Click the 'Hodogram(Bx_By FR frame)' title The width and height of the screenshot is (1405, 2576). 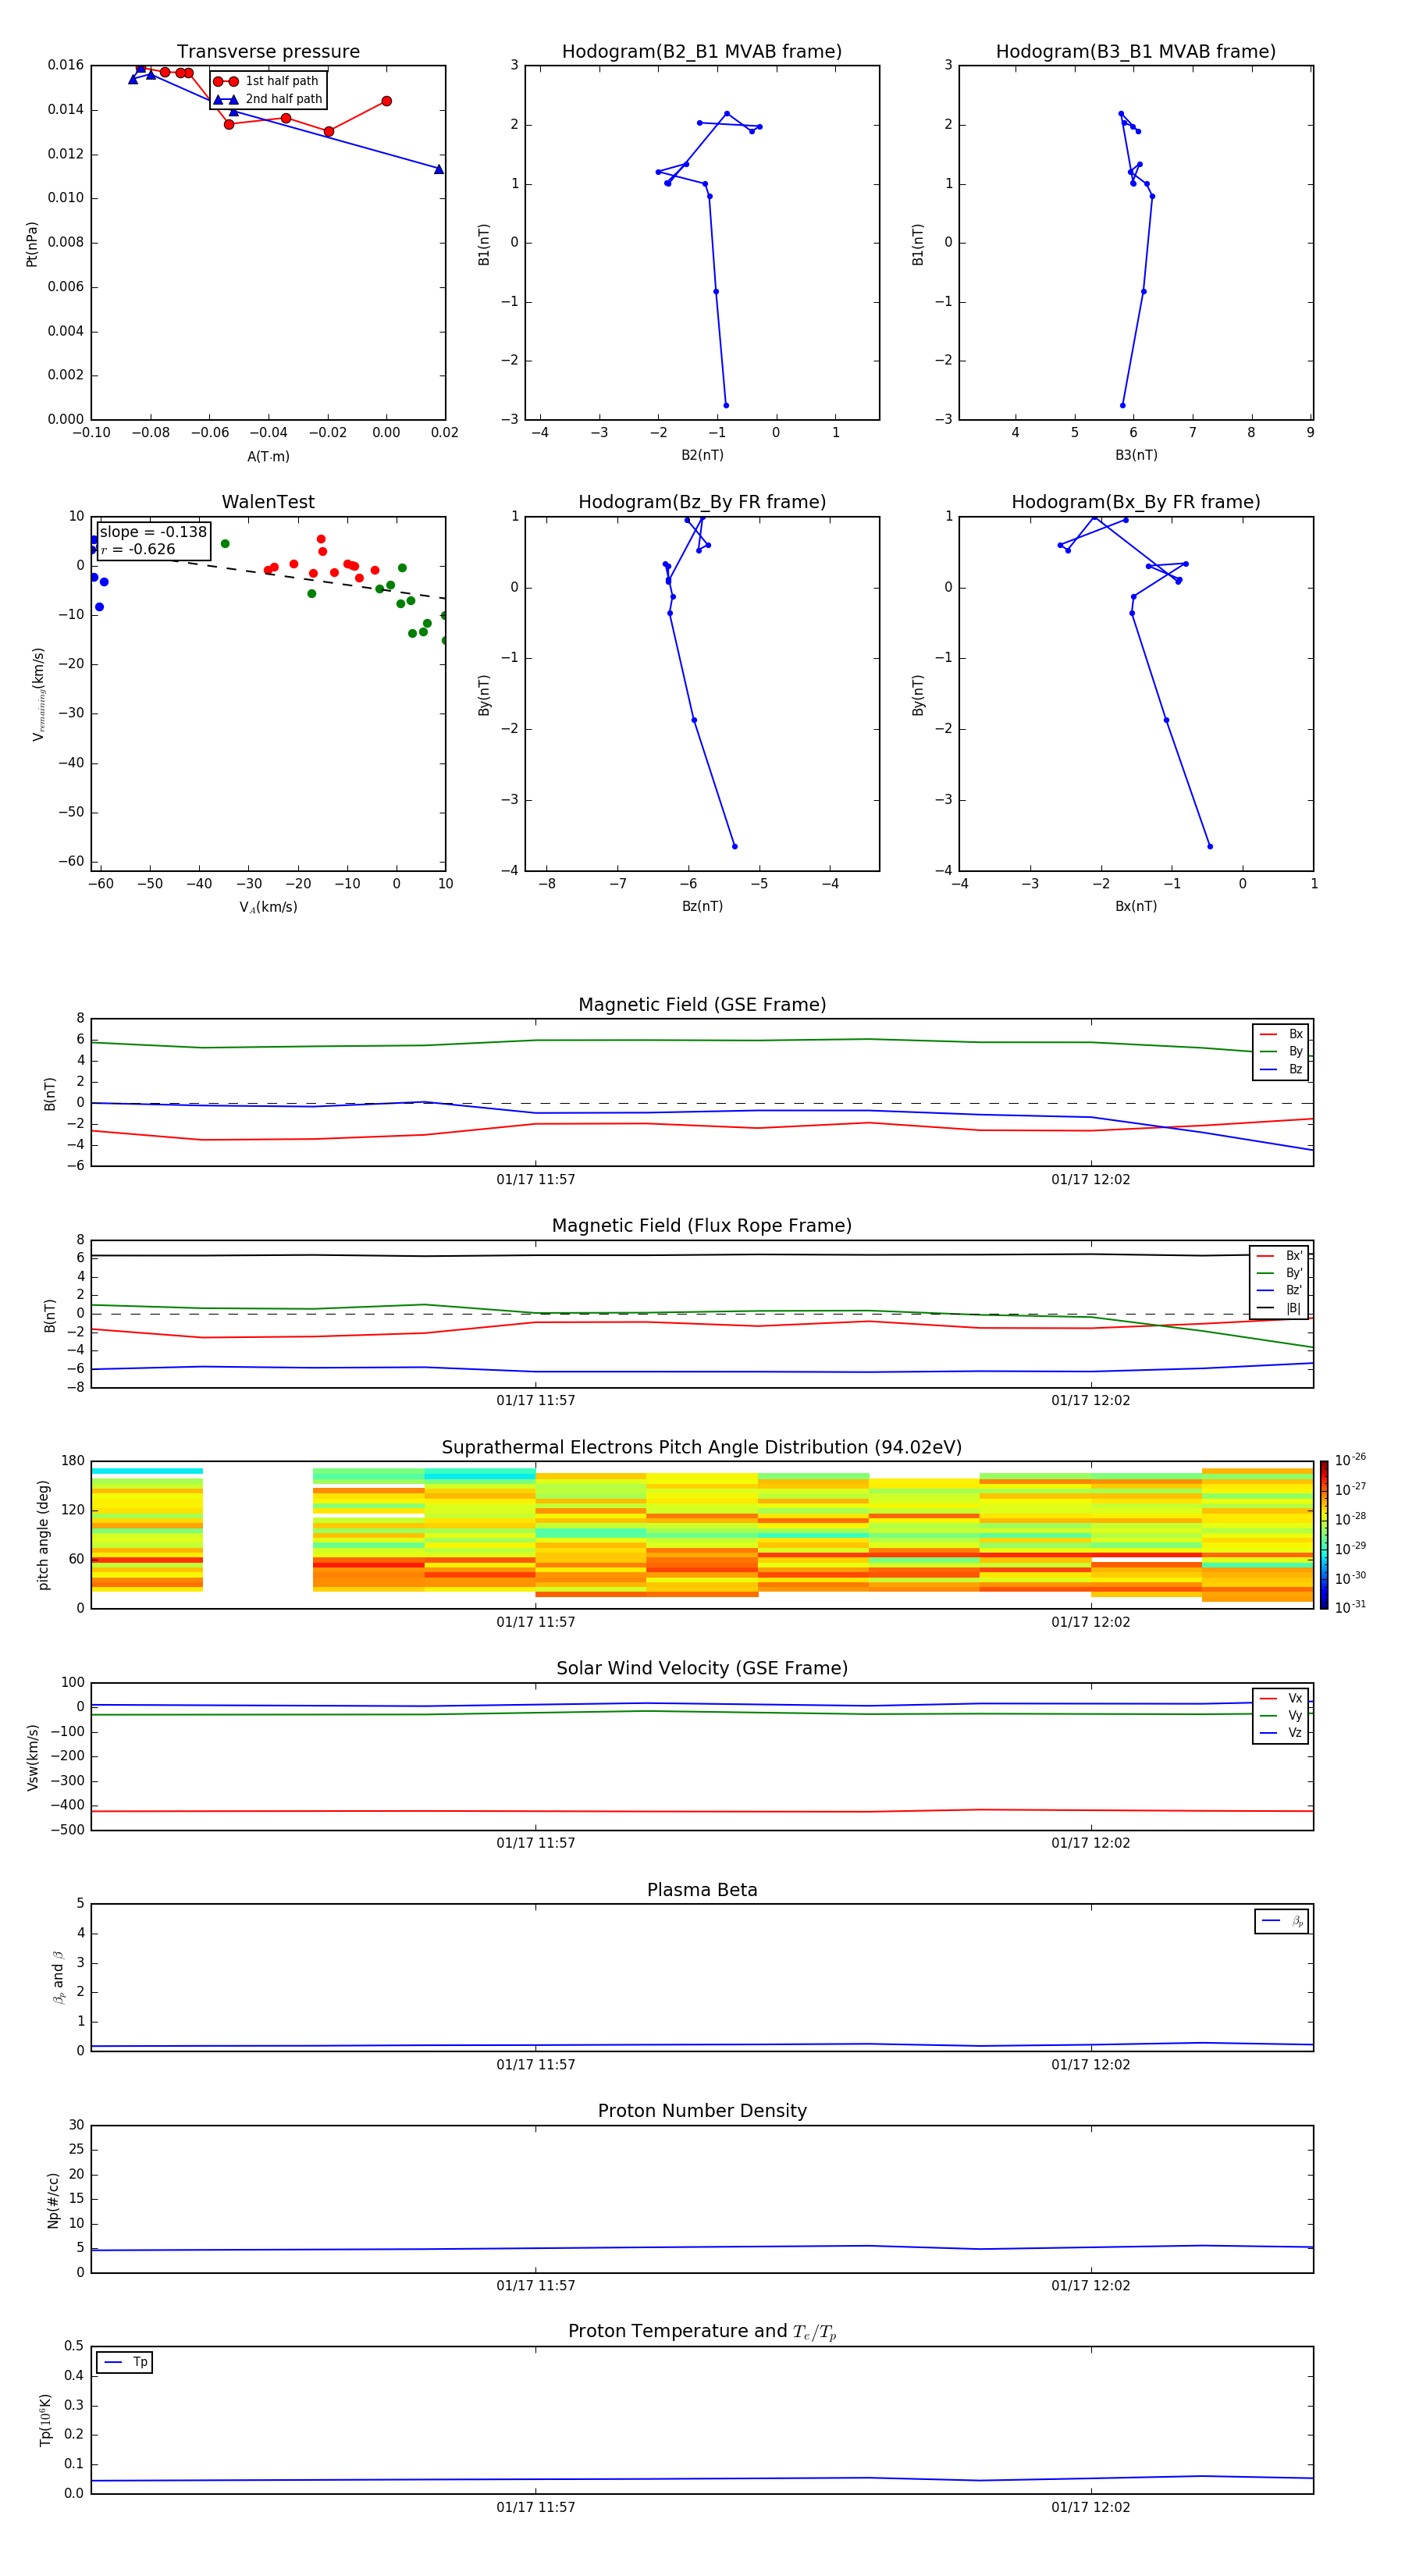1135,502
